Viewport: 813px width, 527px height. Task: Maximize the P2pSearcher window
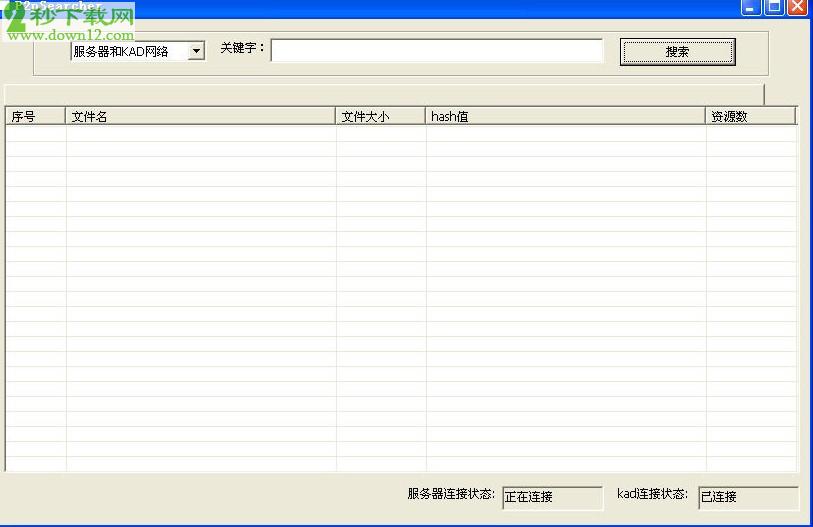pos(774,7)
